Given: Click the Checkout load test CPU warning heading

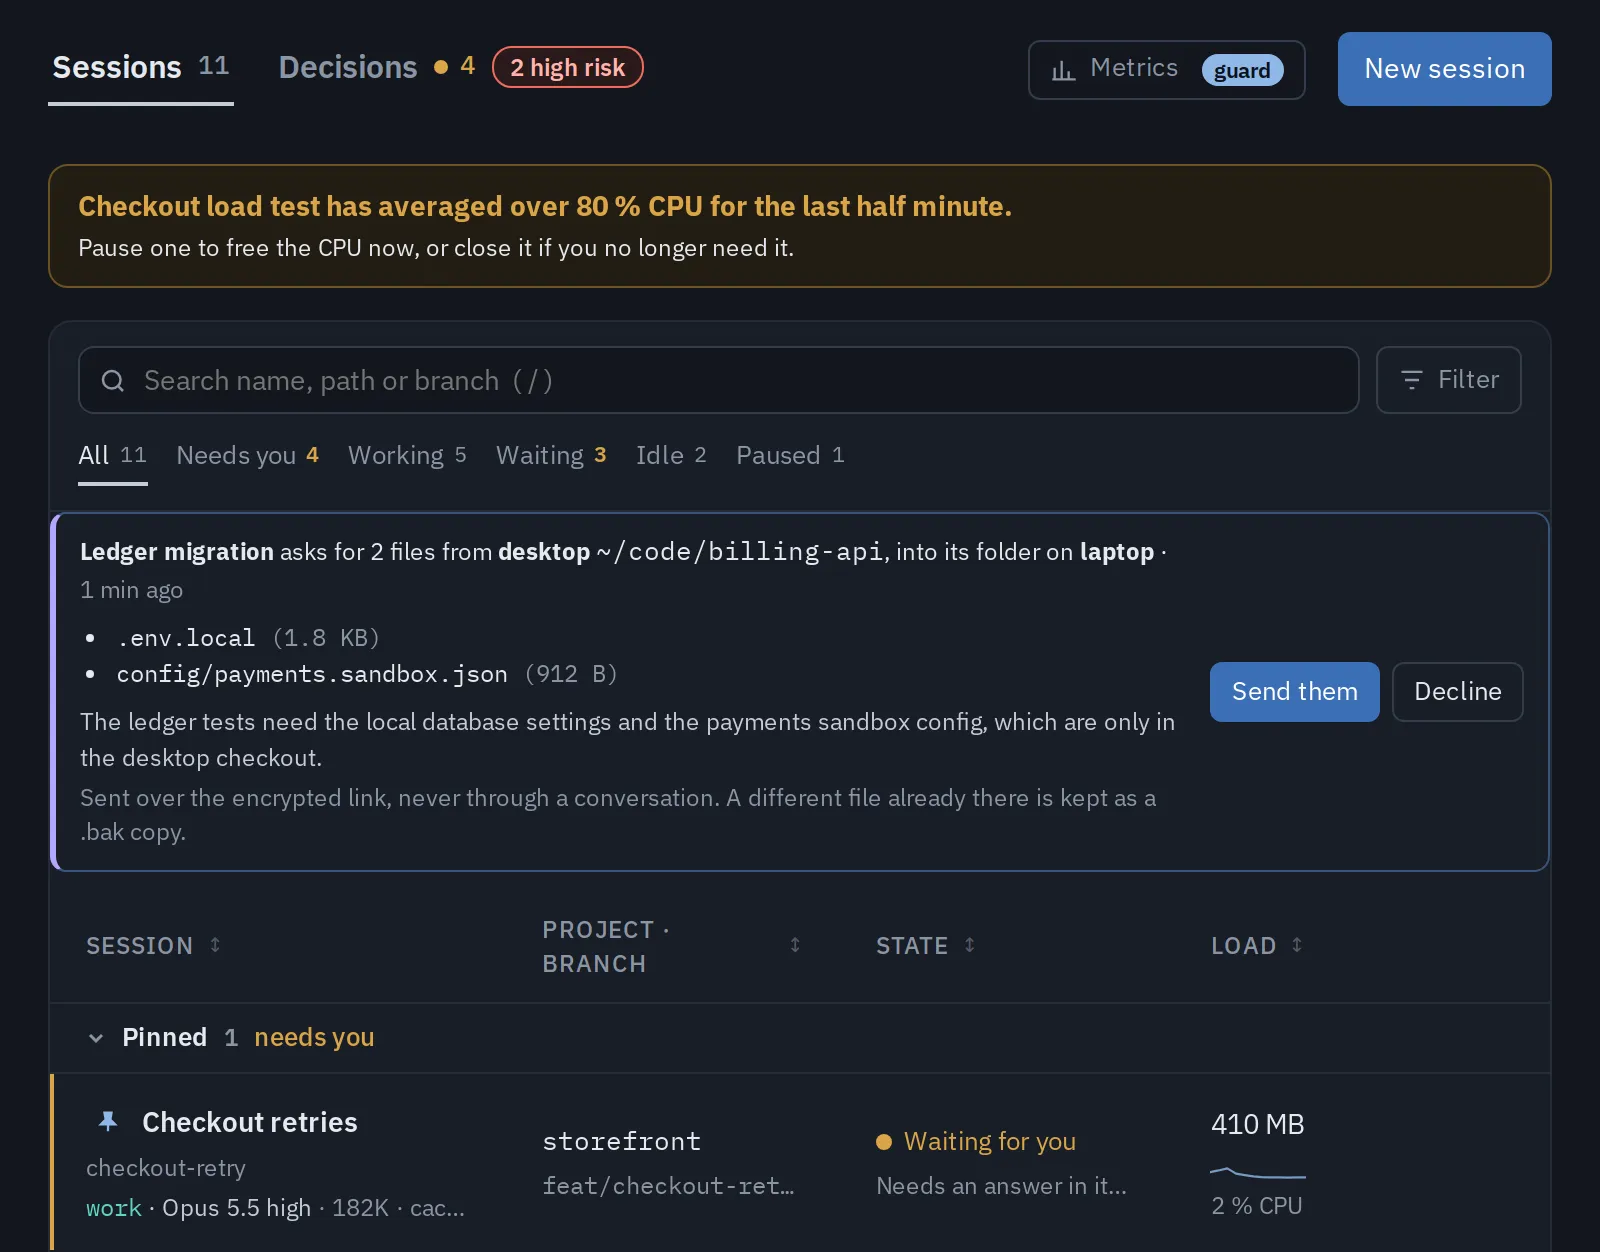Looking at the screenshot, I should click(x=545, y=206).
